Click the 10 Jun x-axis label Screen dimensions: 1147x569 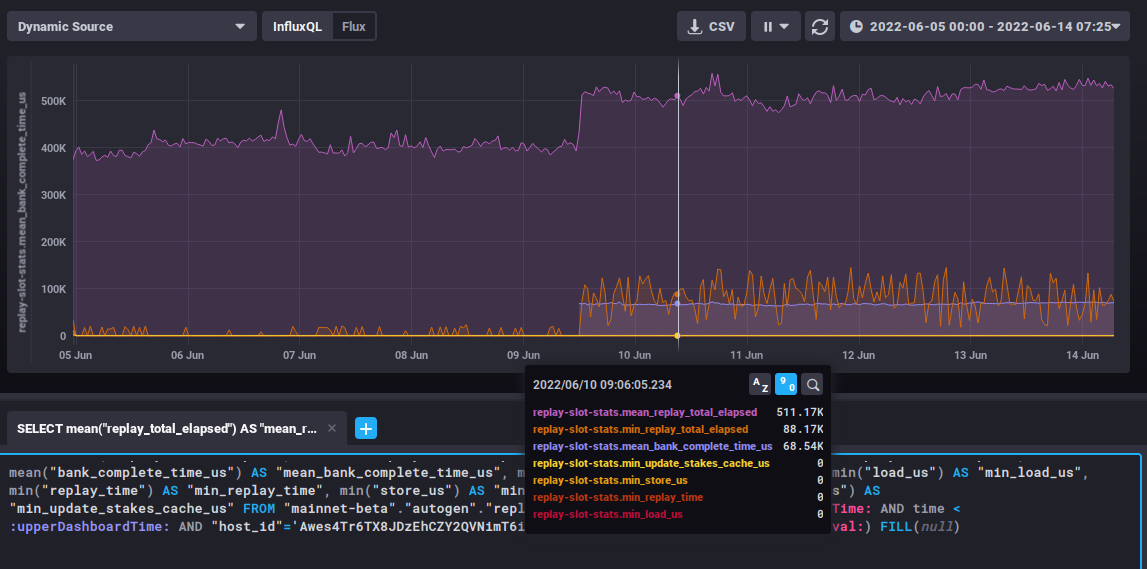634,355
